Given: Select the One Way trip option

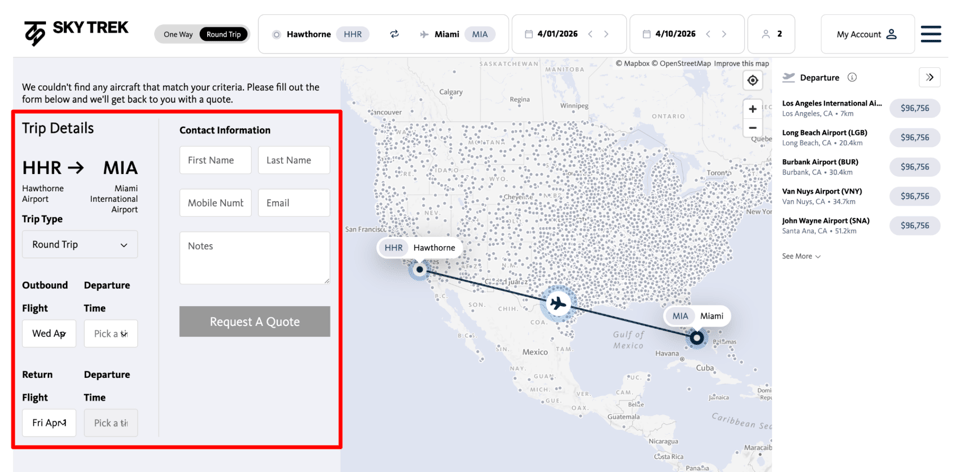Looking at the screenshot, I should click(x=178, y=34).
